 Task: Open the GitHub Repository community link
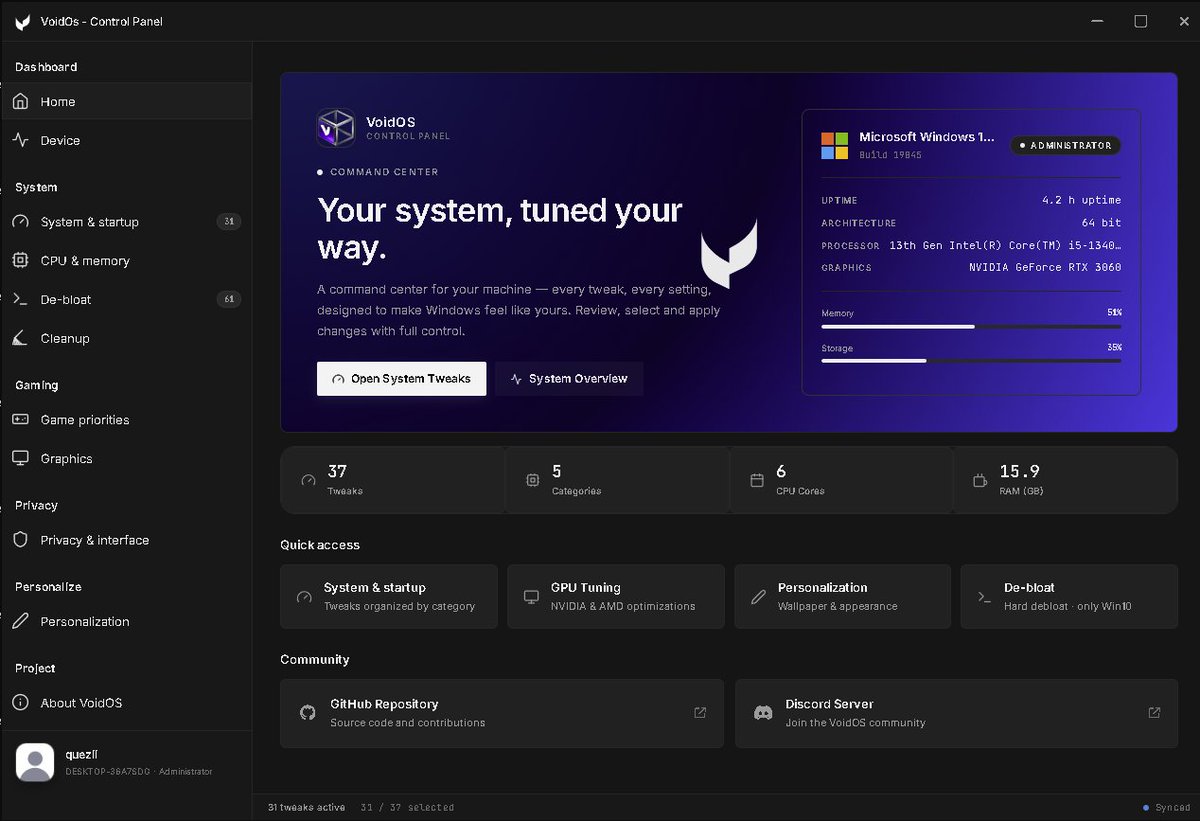[502, 713]
